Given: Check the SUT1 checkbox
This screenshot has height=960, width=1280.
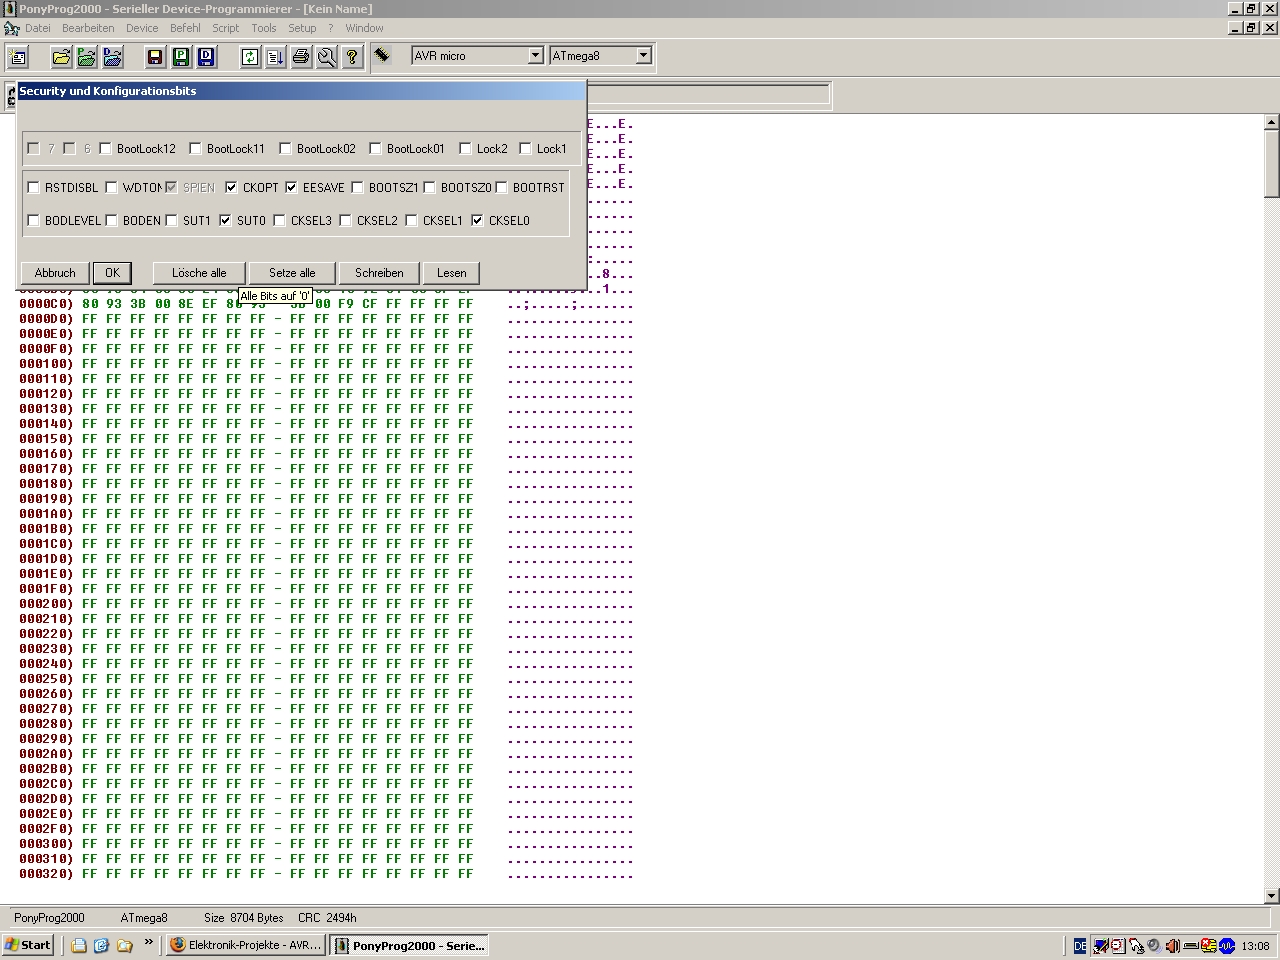Looking at the screenshot, I should [171, 220].
